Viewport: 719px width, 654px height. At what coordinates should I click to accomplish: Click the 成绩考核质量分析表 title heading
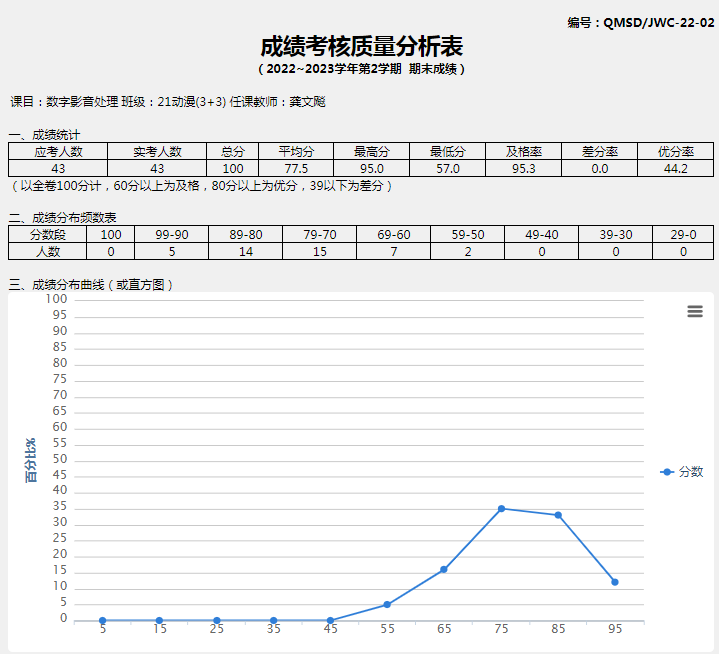coord(361,47)
